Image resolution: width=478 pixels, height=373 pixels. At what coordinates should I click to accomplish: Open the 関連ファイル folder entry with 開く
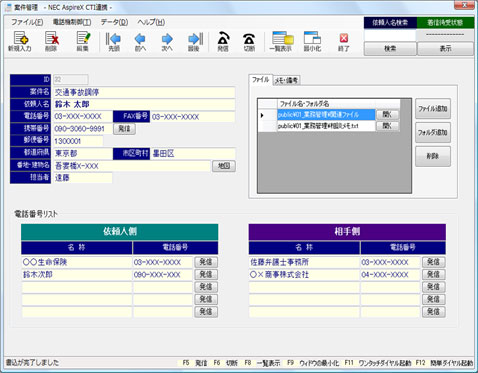[x=387, y=115]
